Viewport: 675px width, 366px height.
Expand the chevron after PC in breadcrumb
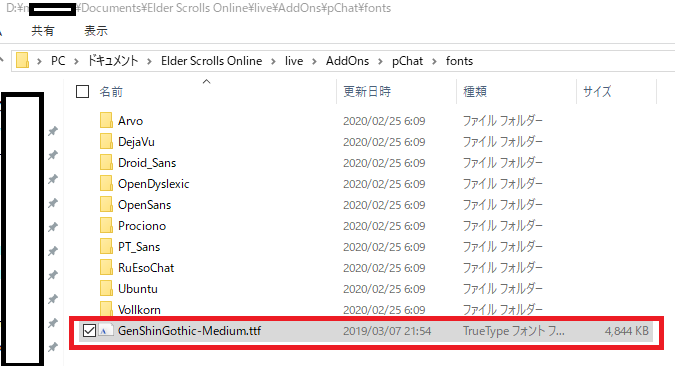pos(76,61)
